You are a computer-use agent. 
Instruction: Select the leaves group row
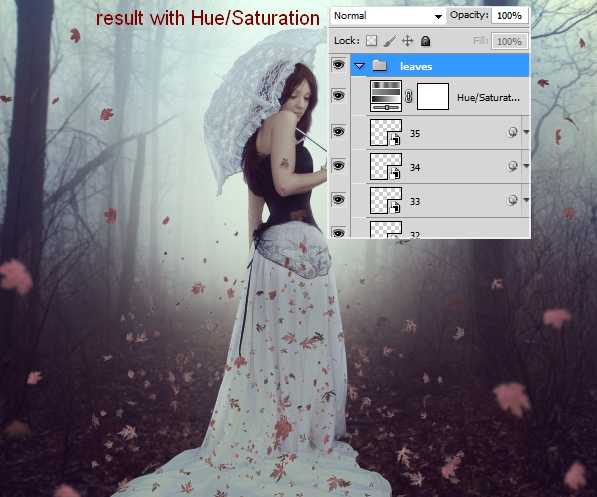[x=440, y=66]
